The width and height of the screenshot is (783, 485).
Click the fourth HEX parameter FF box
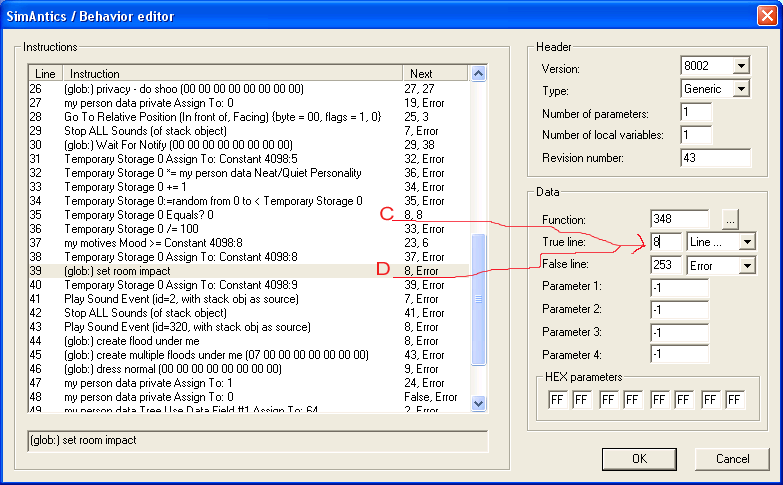click(x=633, y=400)
